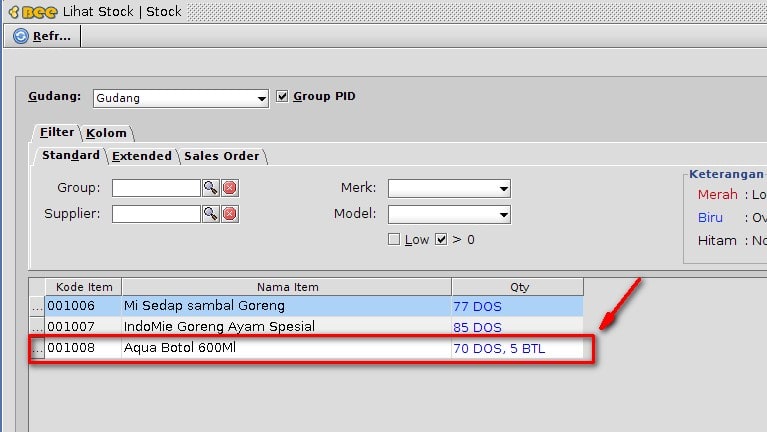The height and width of the screenshot is (432, 767).
Task: Clear the Supplier field with red icon
Action: [x=230, y=214]
